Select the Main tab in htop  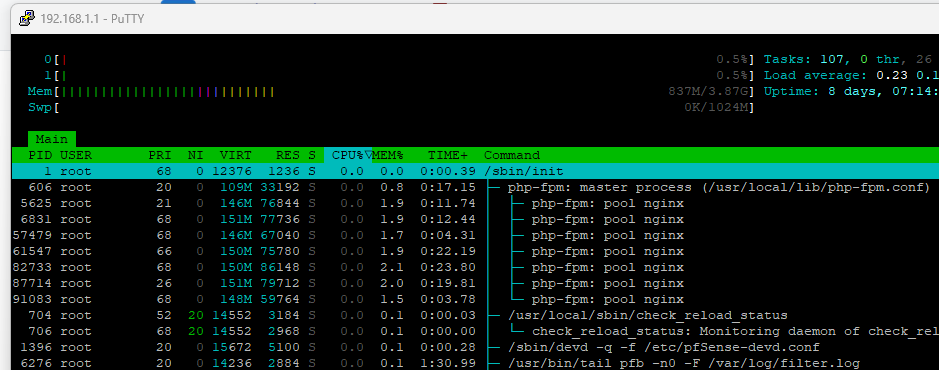click(x=52, y=139)
